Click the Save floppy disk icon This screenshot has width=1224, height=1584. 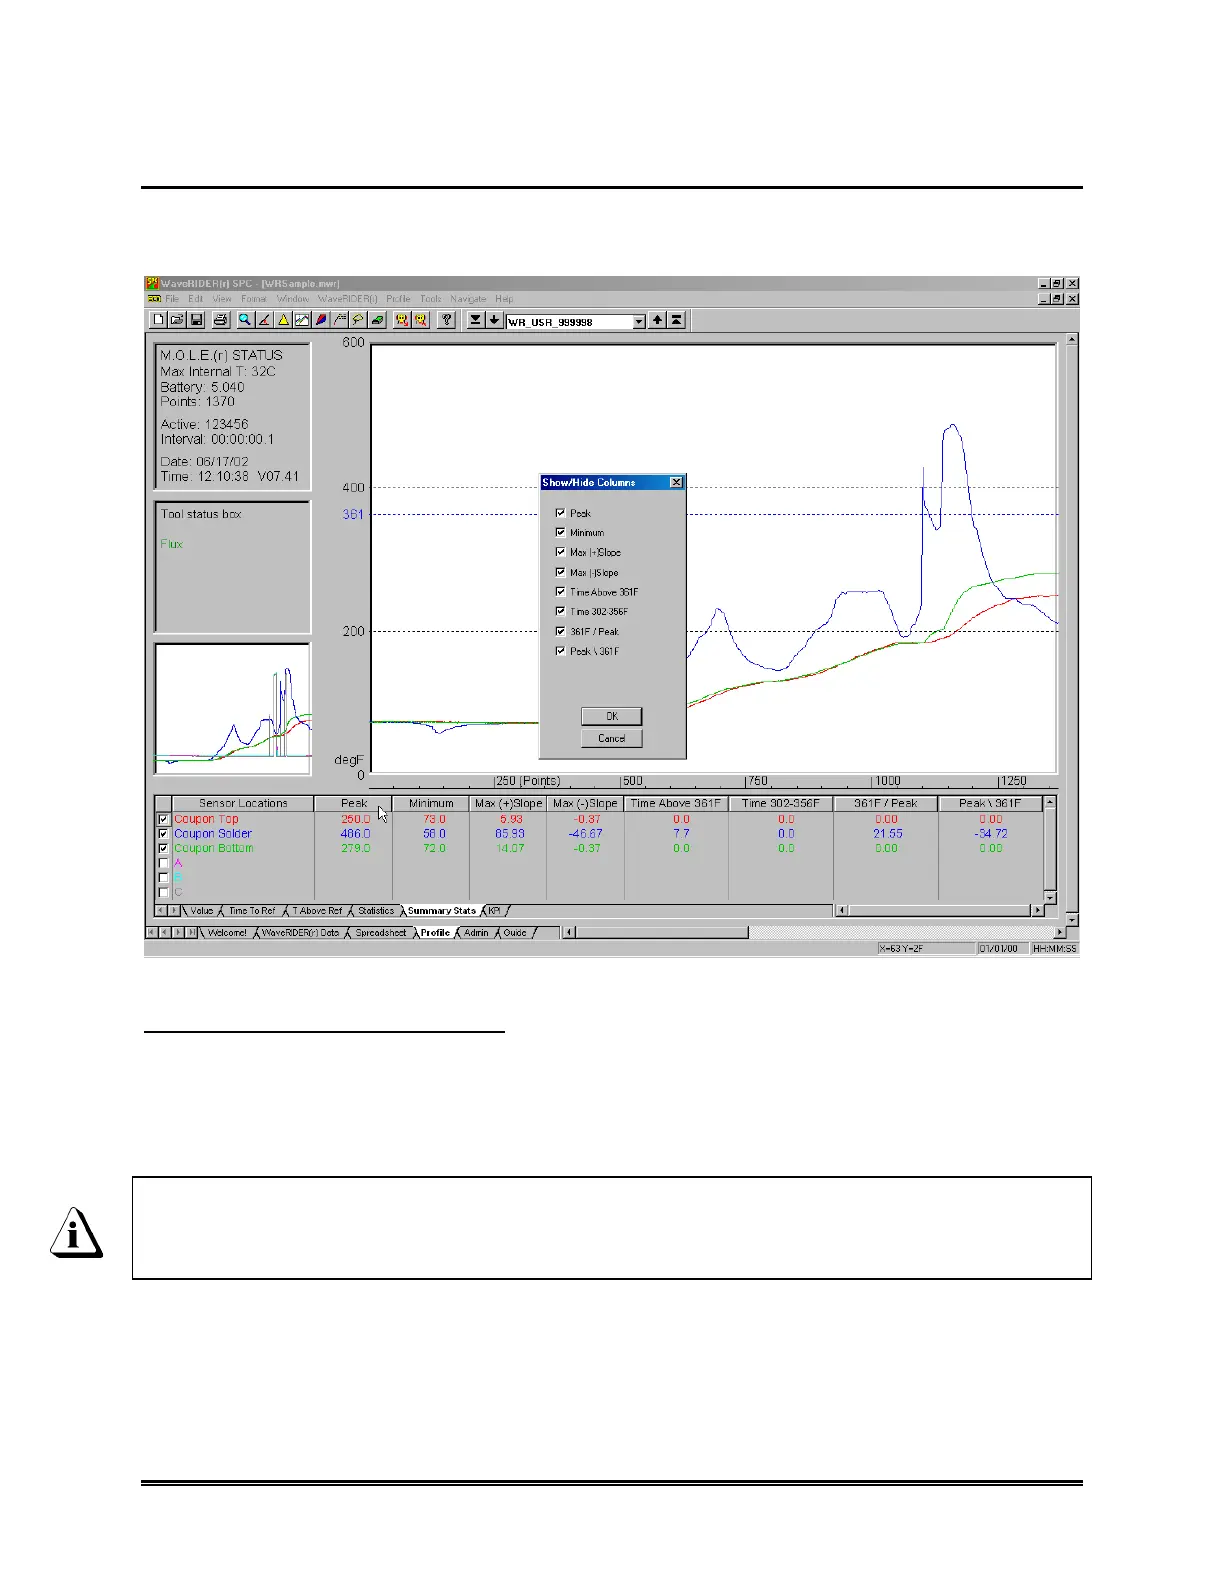196,320
